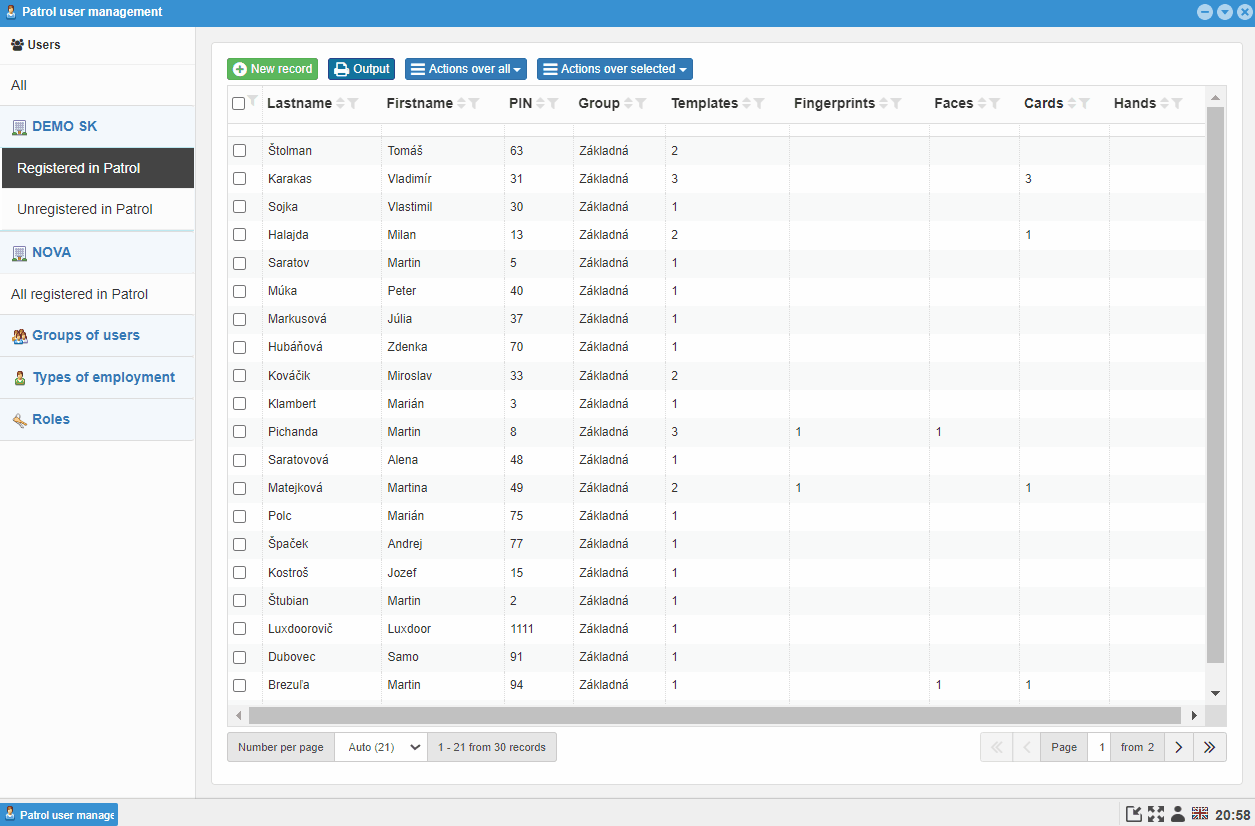Click the vertical scrollbar of the table
The image size is (1255, 826).
1215,385
